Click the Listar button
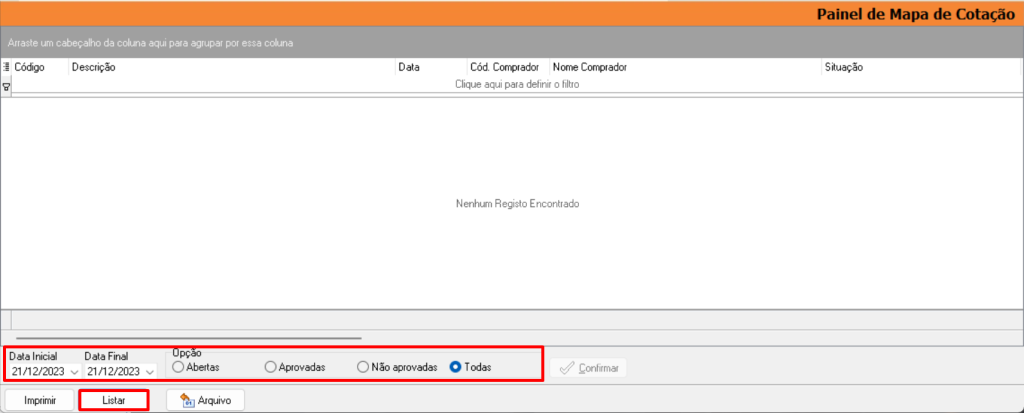Viewport: 1024px width, 413px height. 114,400
